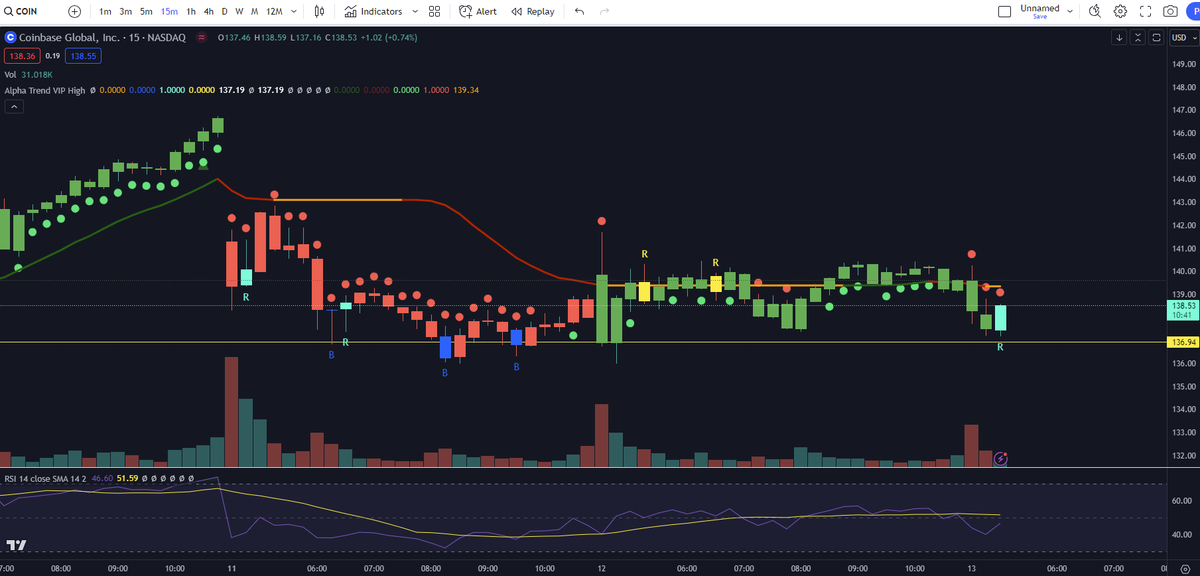The width and height of the screenshot is (1200, 576).
Task: Click the collapse pane icon
Action: (1138, 37)
